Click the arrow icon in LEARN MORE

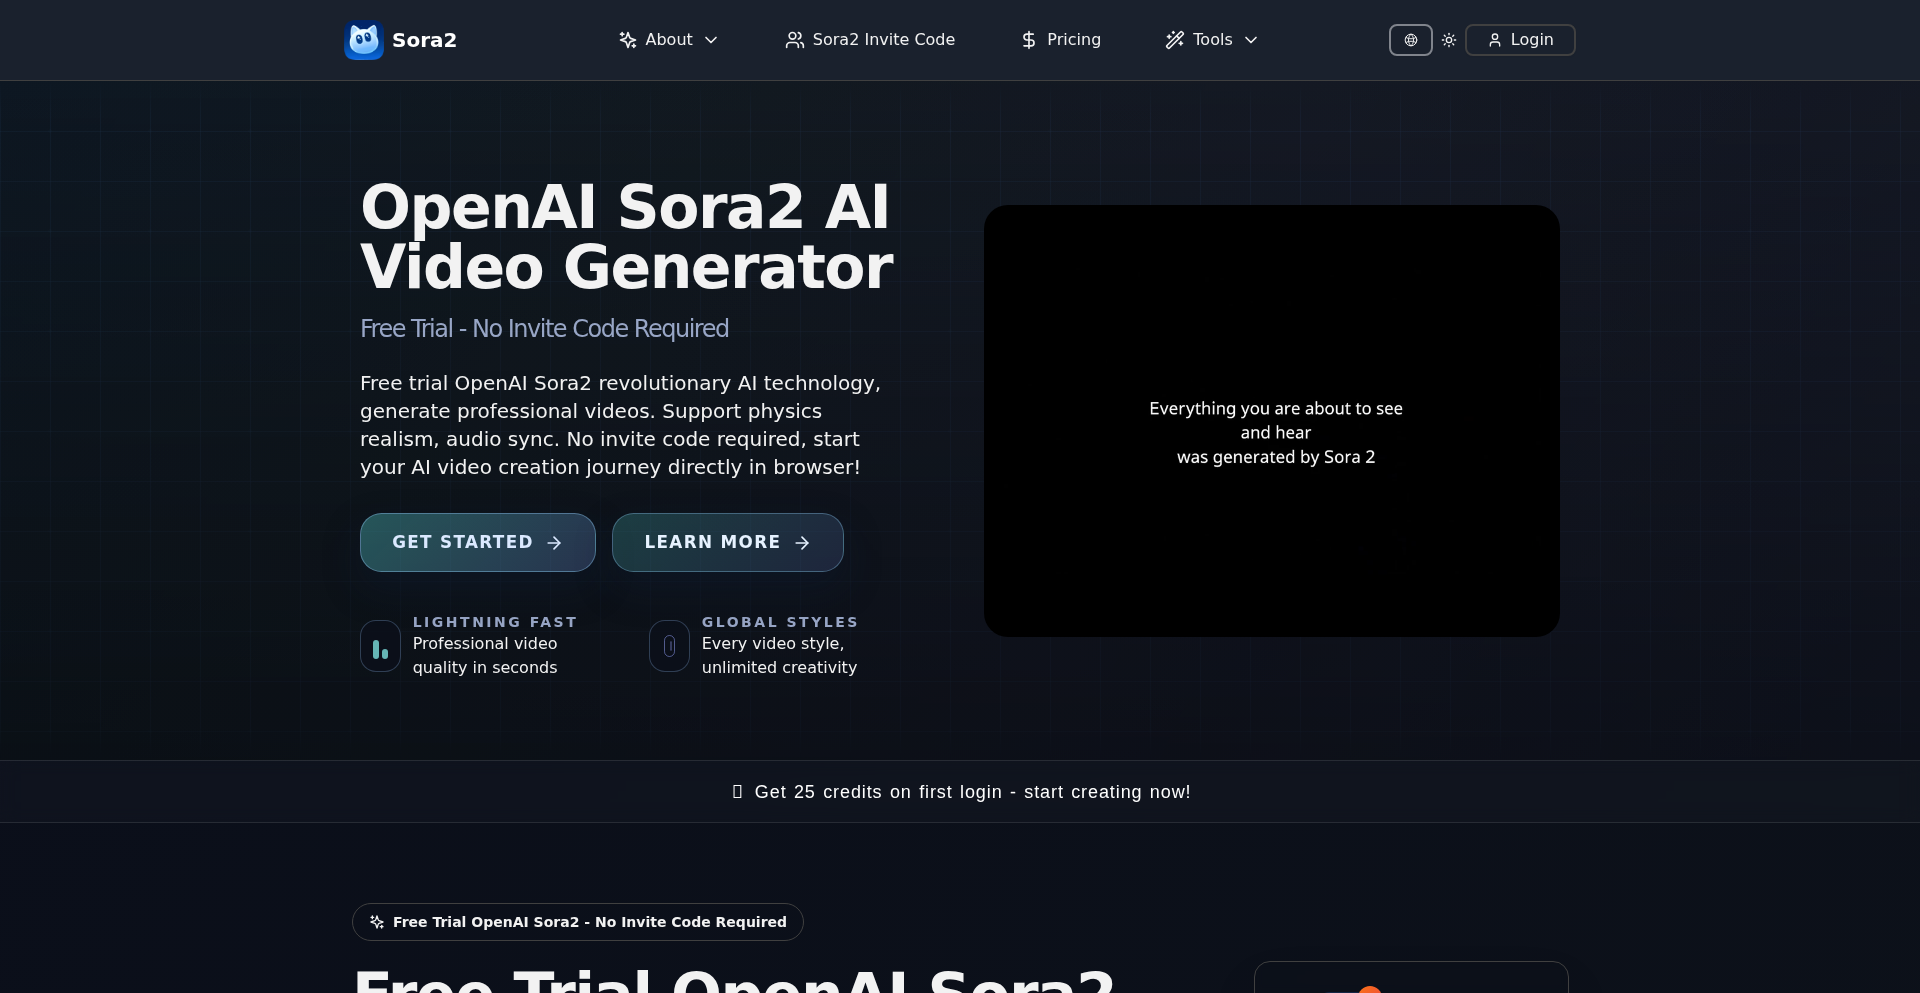click(802, 542)
